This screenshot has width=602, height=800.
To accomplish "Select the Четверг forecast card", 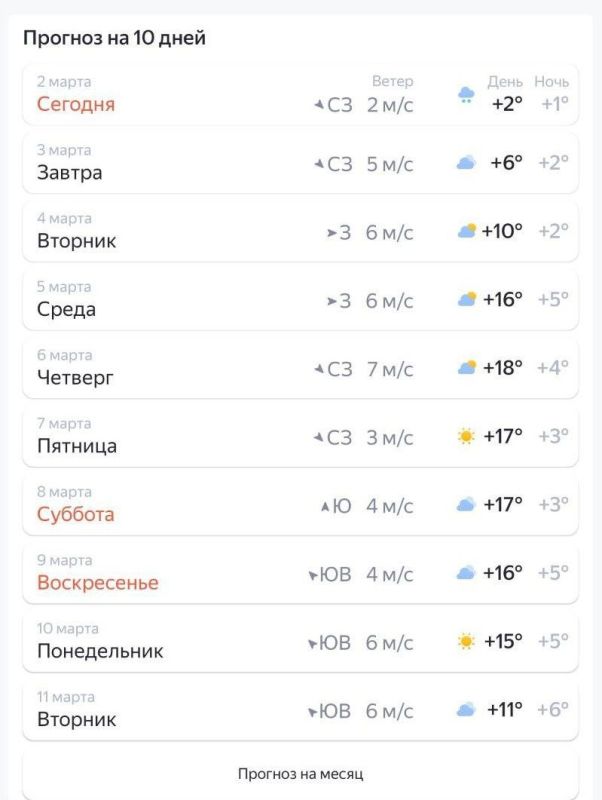I will point(300,368).
